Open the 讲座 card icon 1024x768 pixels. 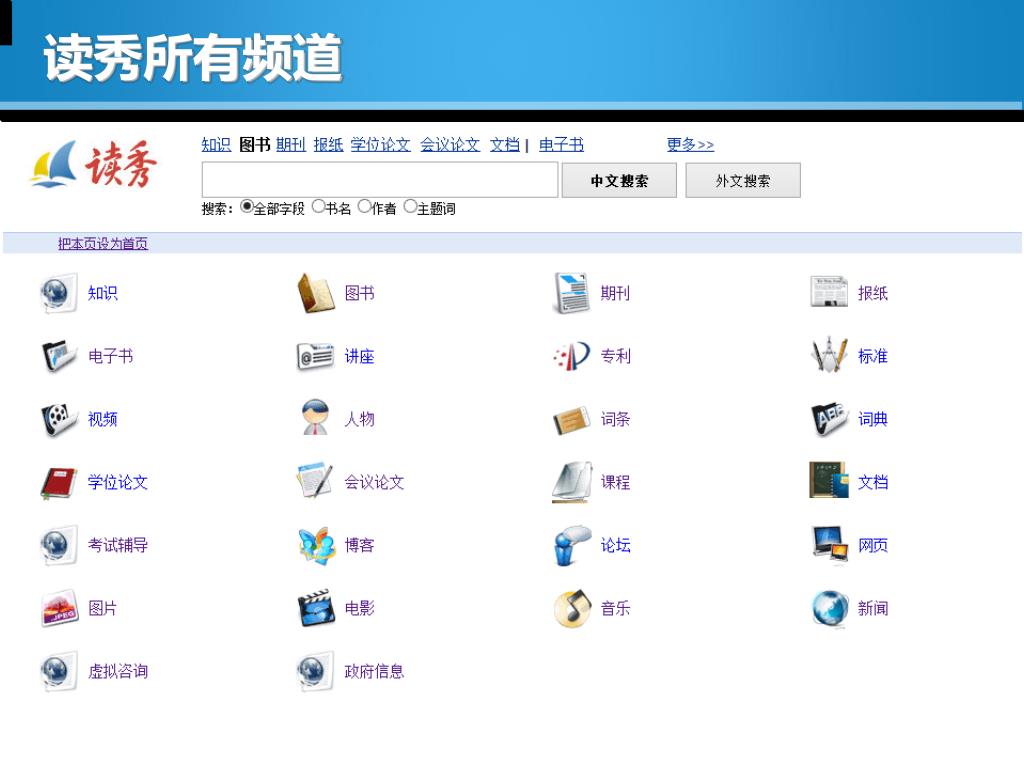point(316,356)
